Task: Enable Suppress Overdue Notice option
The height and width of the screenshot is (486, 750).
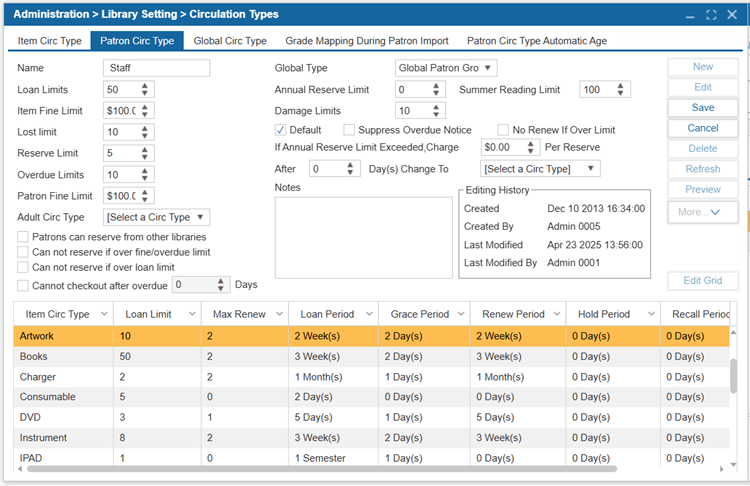Action: click(349, 130)
